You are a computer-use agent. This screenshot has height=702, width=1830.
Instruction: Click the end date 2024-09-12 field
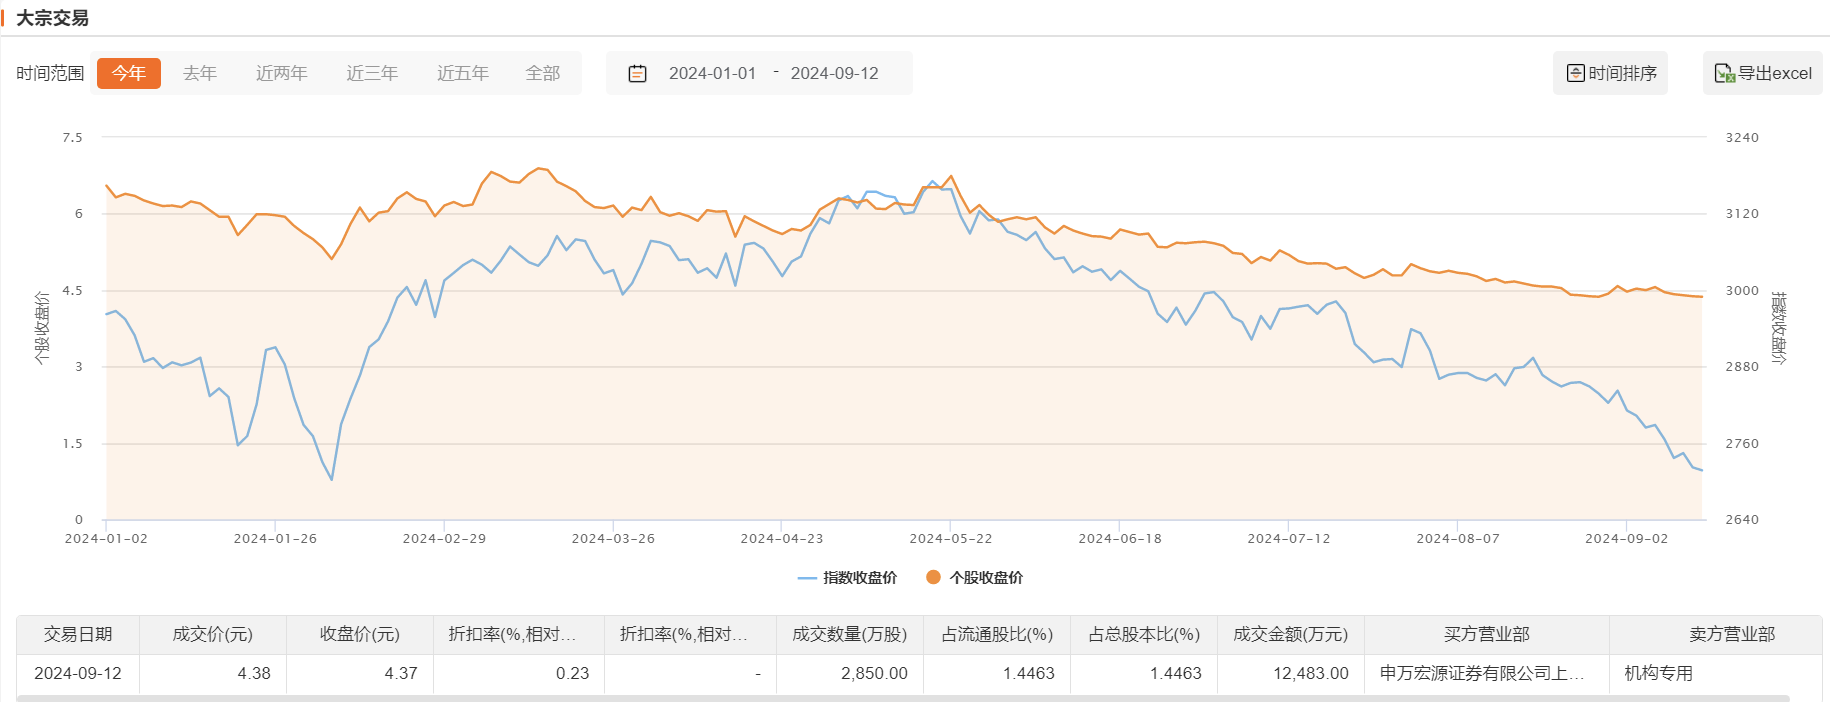point(834,73)
